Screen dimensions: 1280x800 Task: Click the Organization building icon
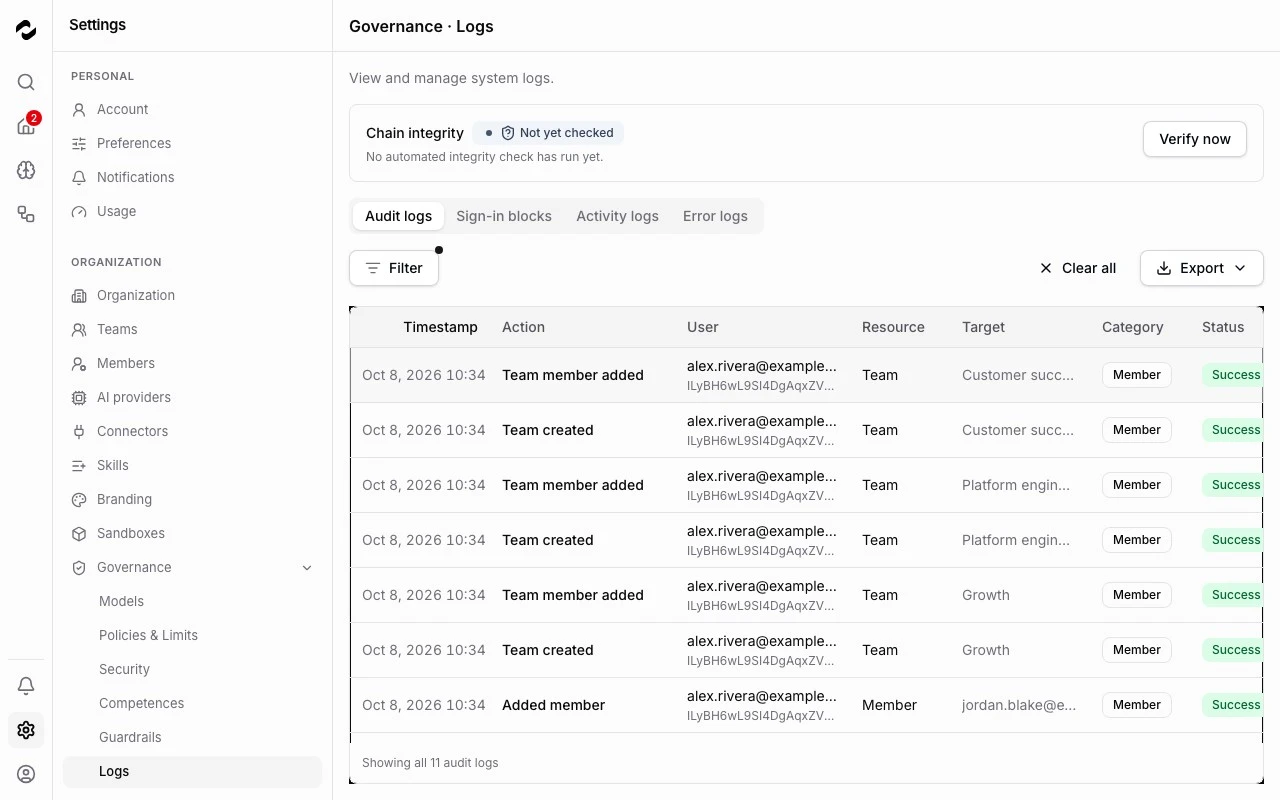tap(79, 296)
